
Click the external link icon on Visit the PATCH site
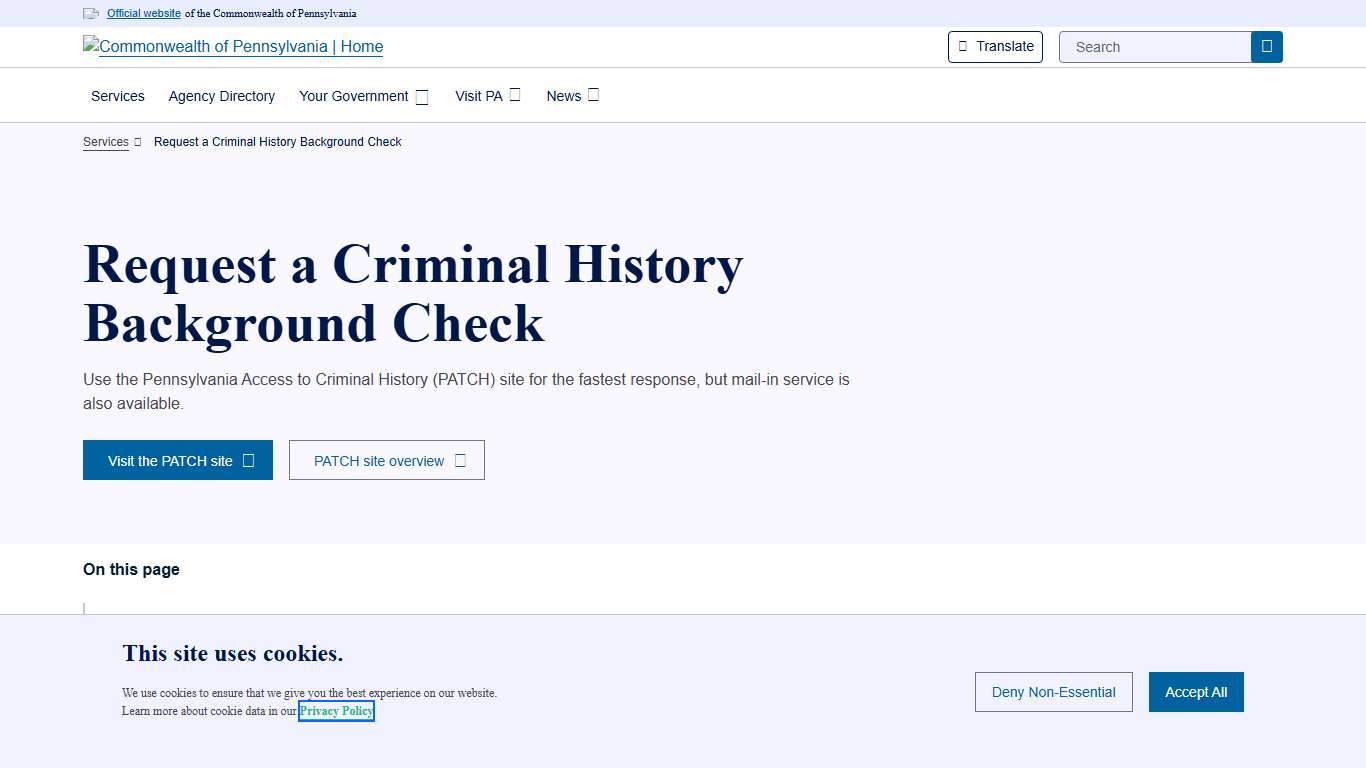(247, 460)
